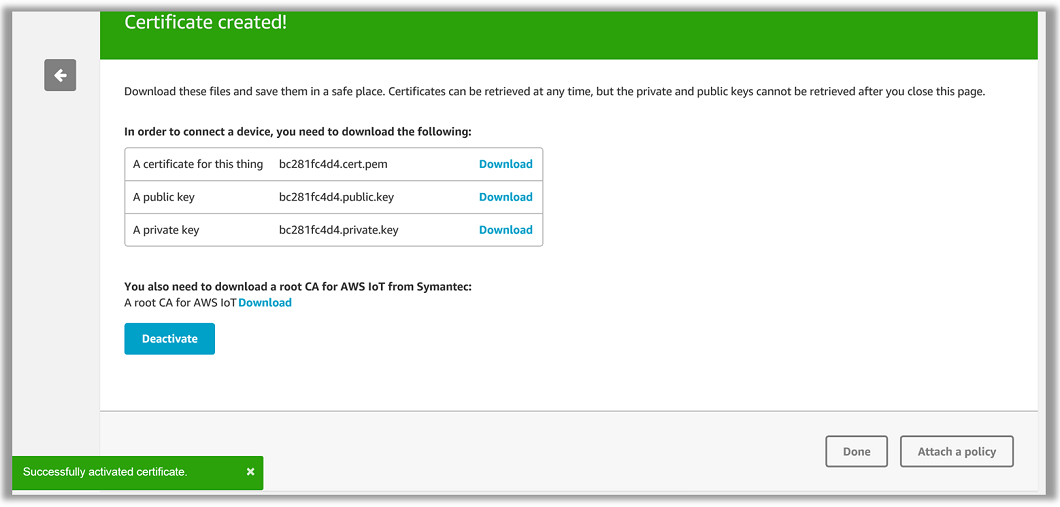
Task: Select the bc281fc4d4.private.key file name
Action: 338,230
